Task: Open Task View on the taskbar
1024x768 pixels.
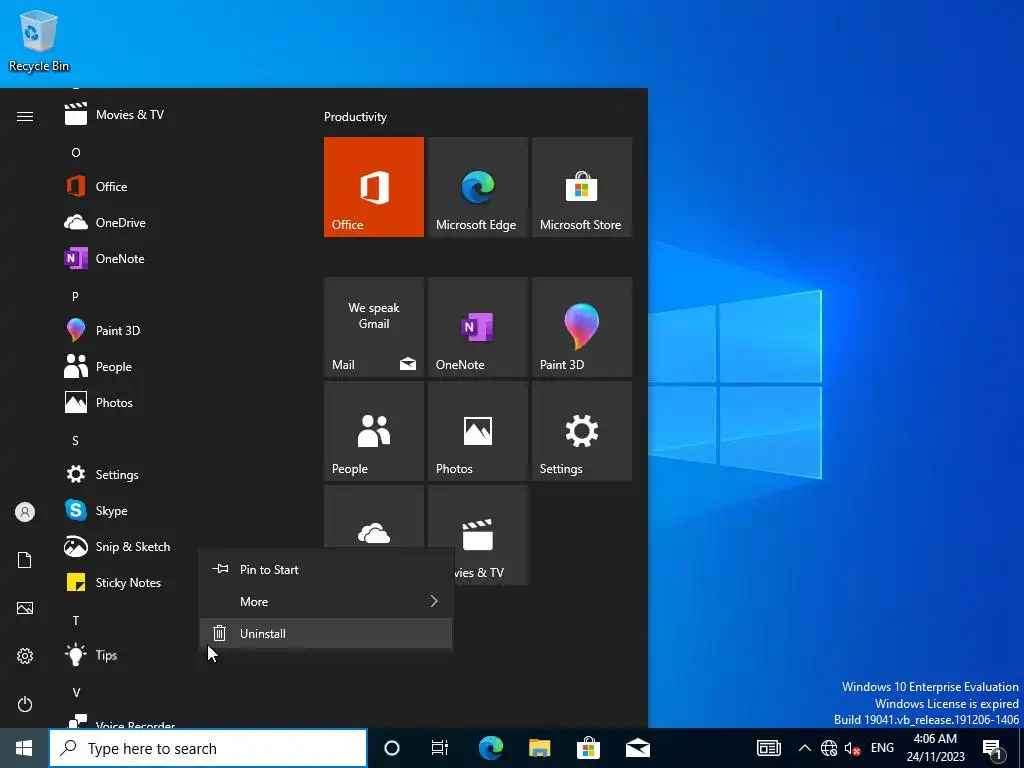Action: click(440, 748)
